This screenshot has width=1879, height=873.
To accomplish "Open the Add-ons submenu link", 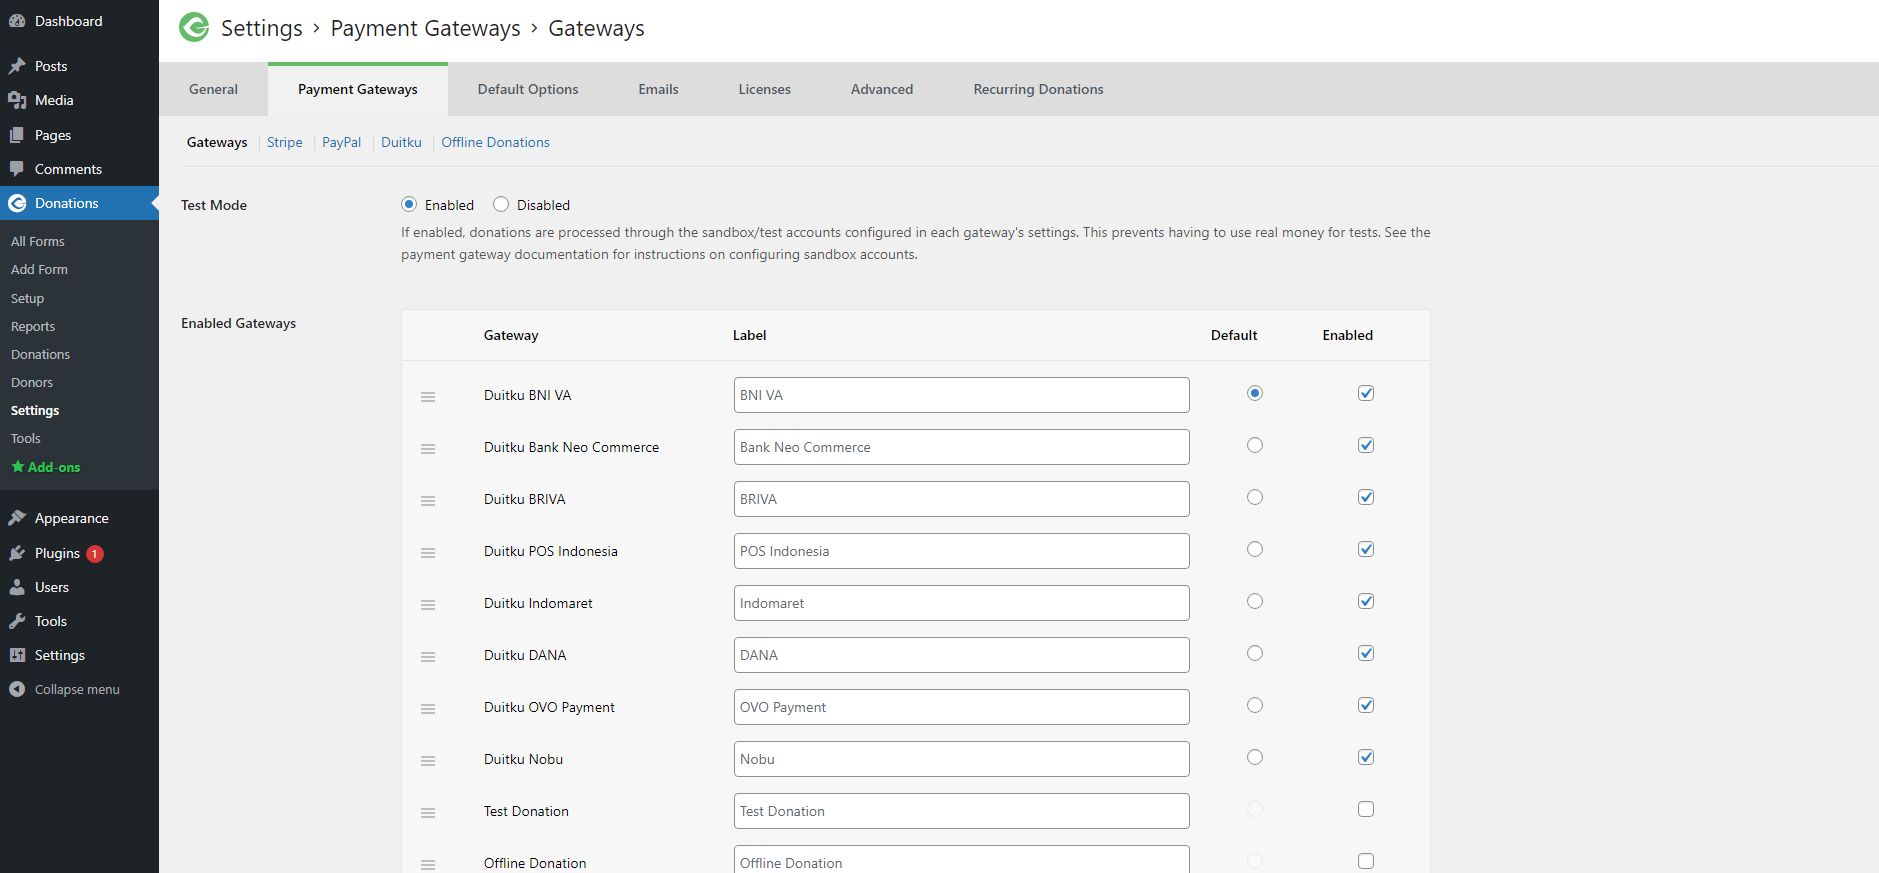I will [x=46, y=467].
